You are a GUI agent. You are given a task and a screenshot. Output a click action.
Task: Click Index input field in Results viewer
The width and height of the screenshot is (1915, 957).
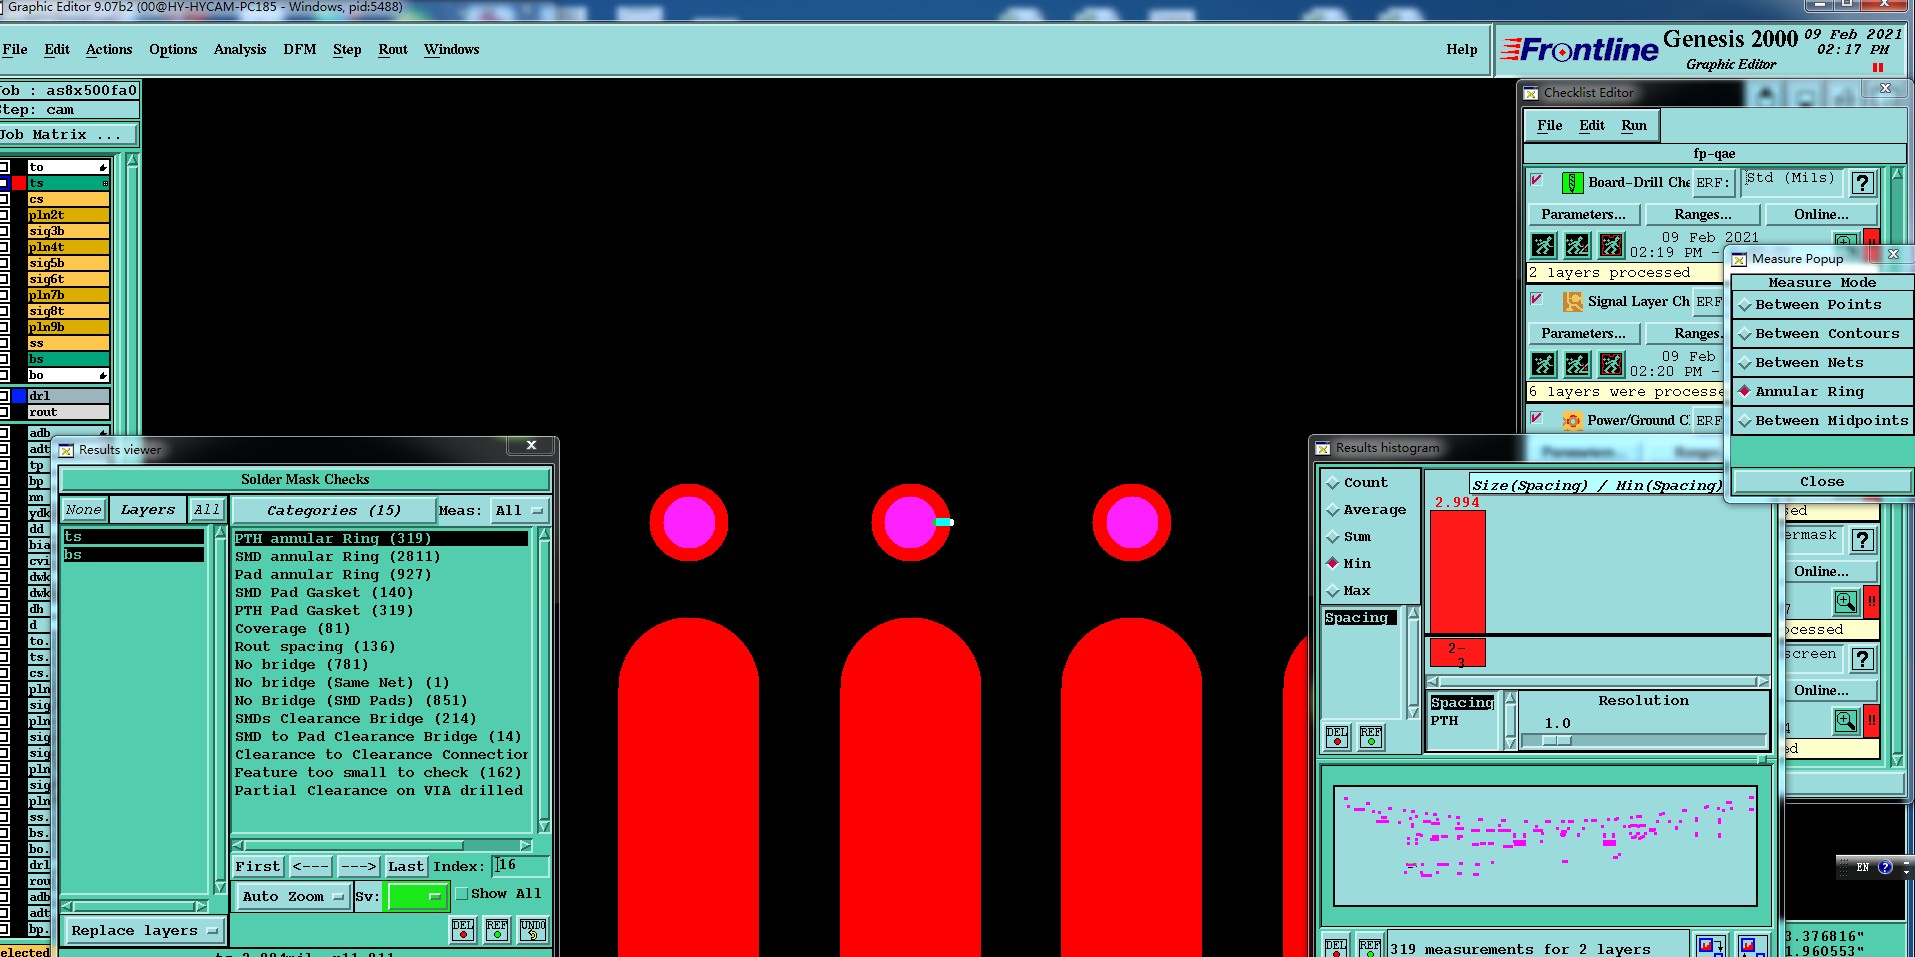pyautogui.click(x=521, y=866)
